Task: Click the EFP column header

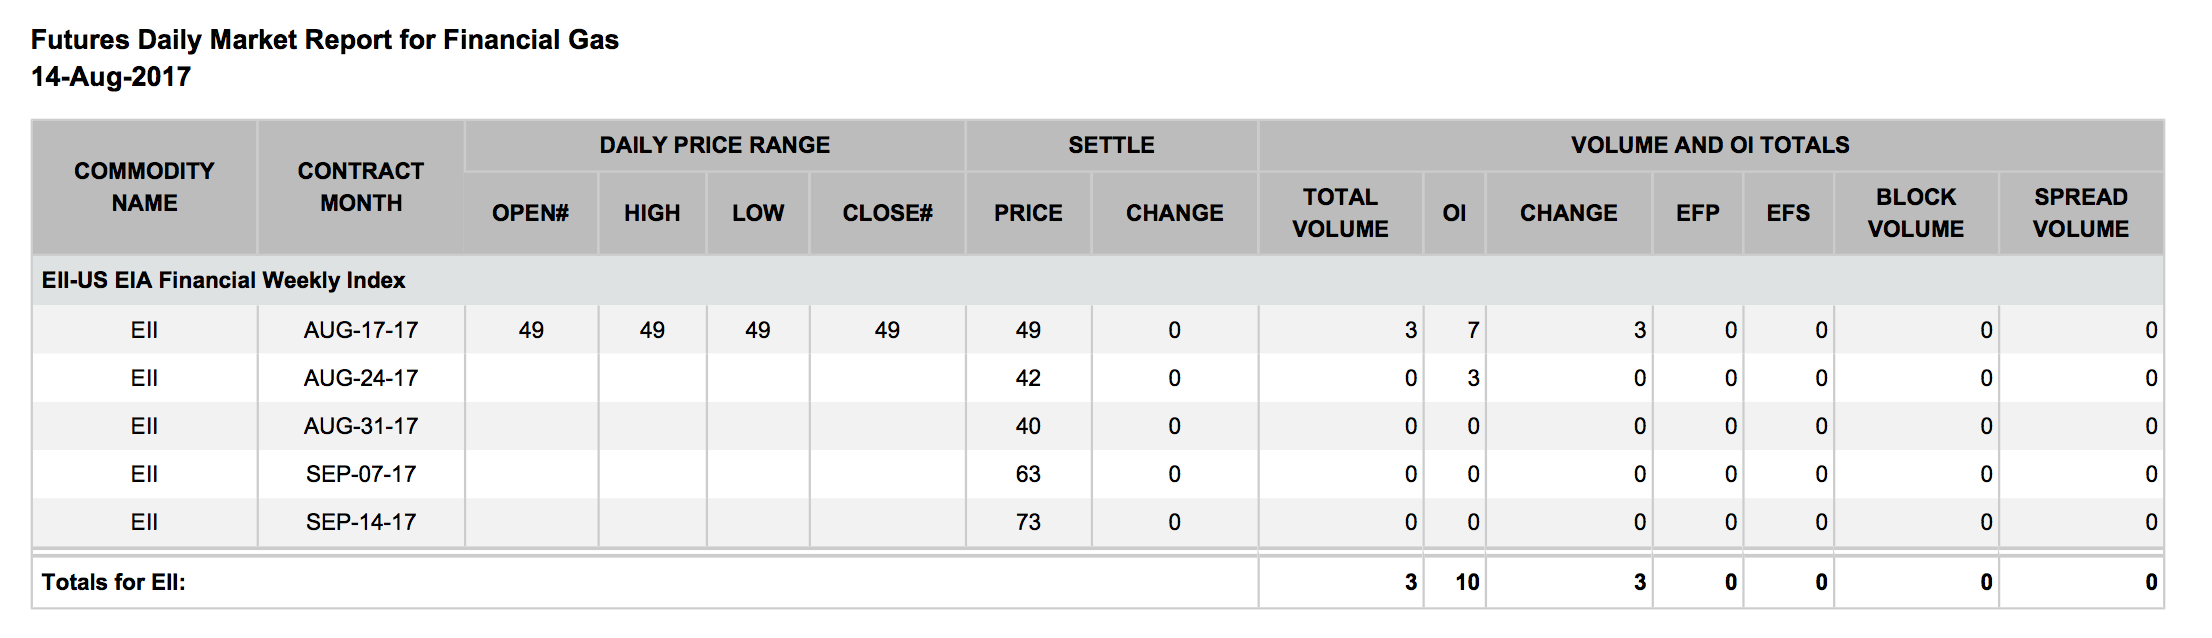Action: click(x=1698, y=213)
